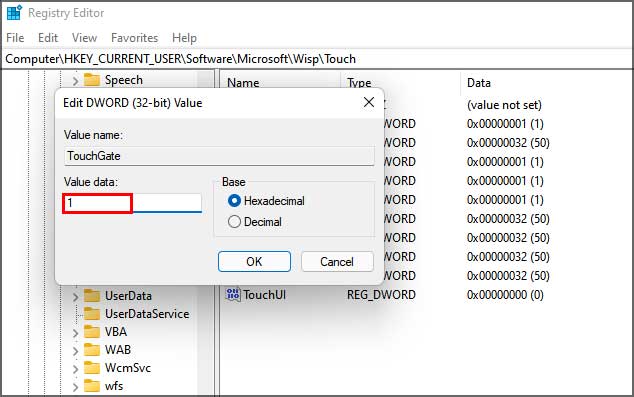Click the REG_DWORD type of TouchUI

(381, 295)
